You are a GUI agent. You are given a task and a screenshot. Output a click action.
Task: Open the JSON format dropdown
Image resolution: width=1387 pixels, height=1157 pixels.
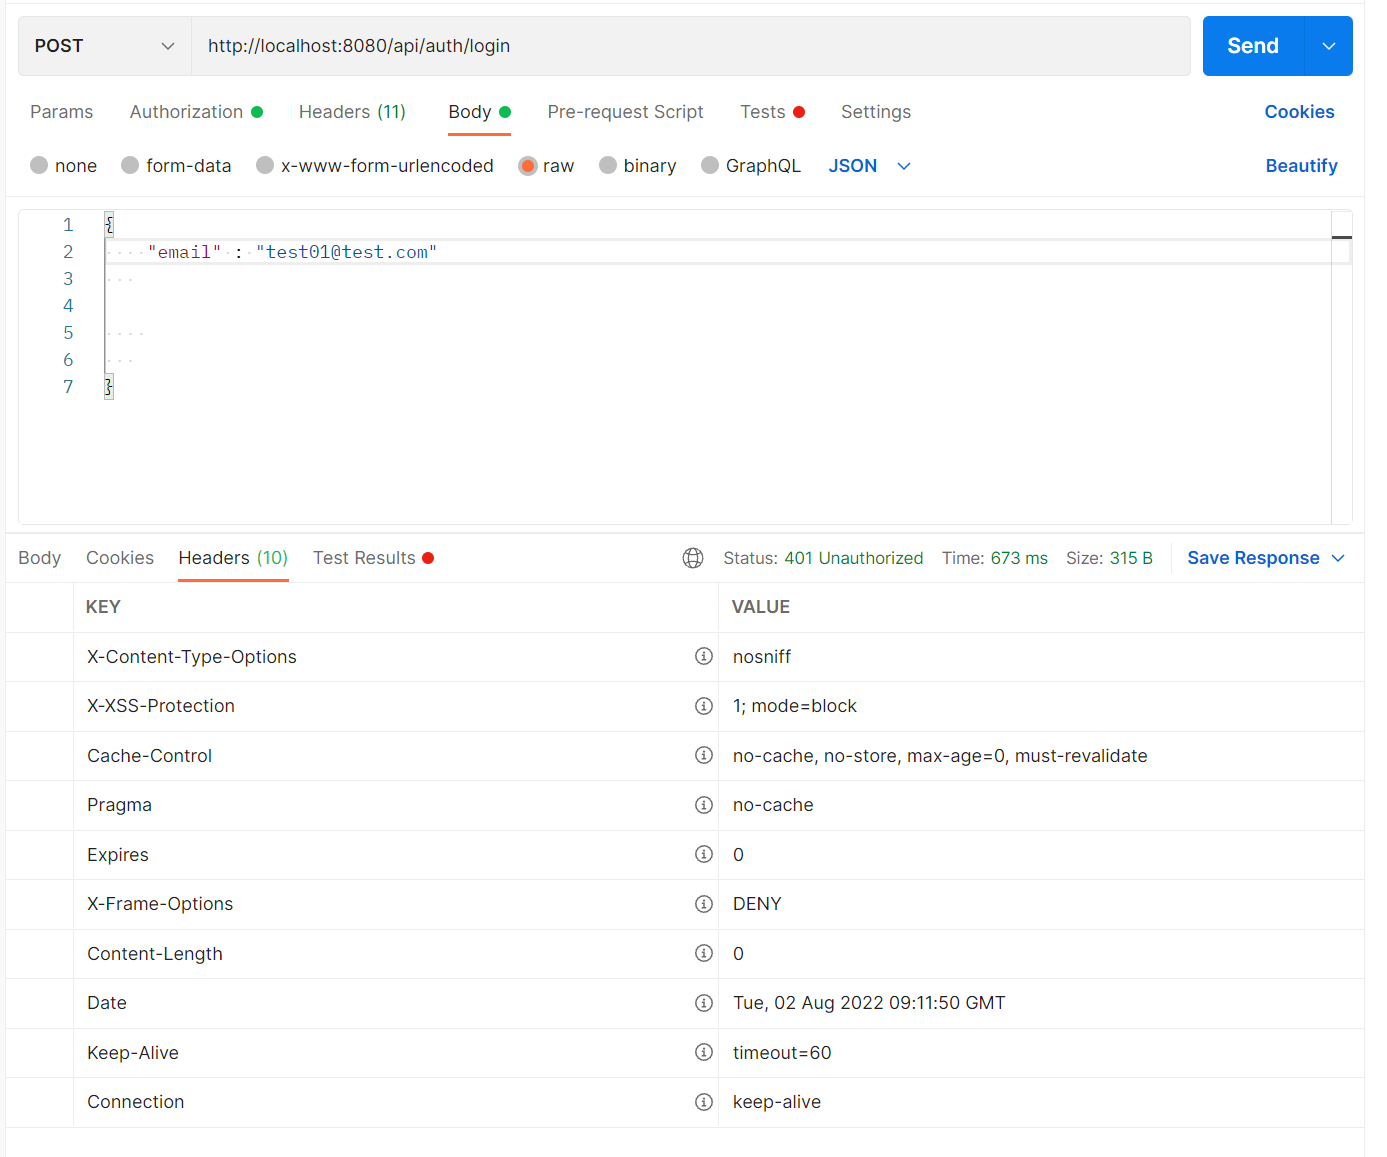click(869, 166)
